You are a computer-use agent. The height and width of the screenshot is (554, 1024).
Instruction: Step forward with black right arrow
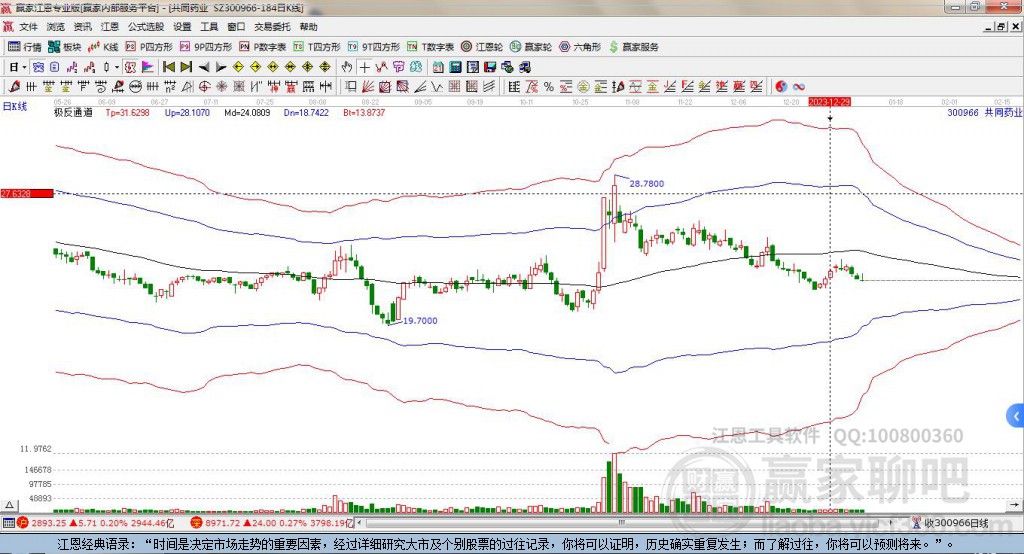221,67
